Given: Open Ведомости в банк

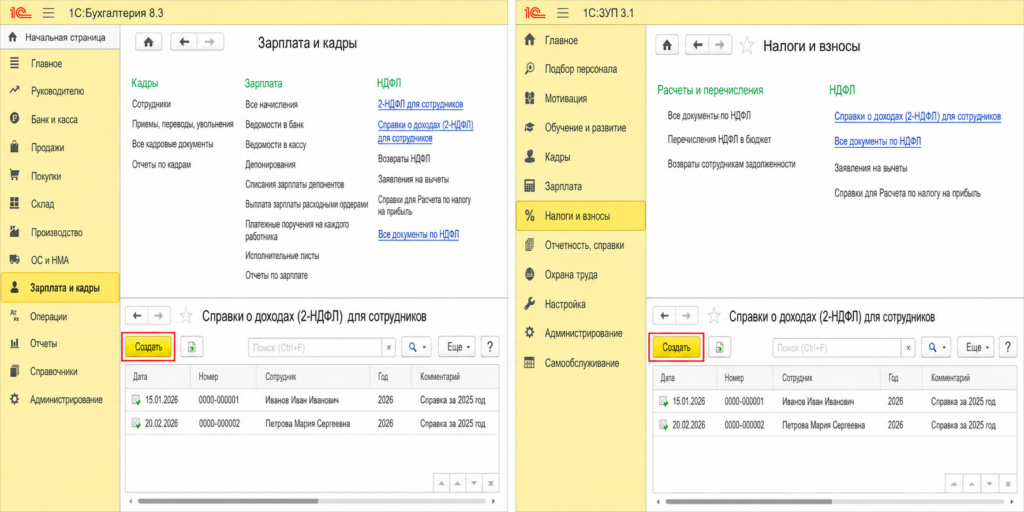Looking at the screenshot, I should click(274, 124).
